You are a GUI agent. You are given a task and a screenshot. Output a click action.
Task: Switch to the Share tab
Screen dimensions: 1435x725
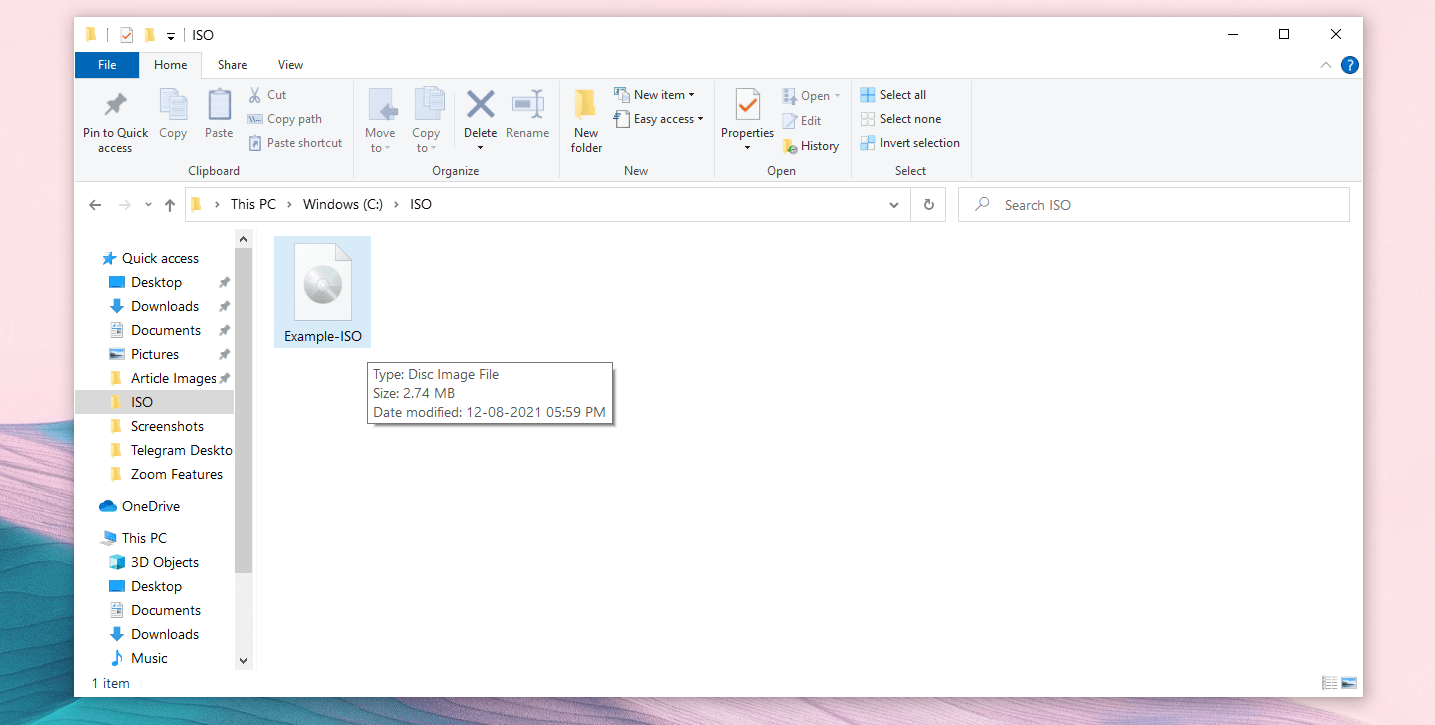coord(232,65)
